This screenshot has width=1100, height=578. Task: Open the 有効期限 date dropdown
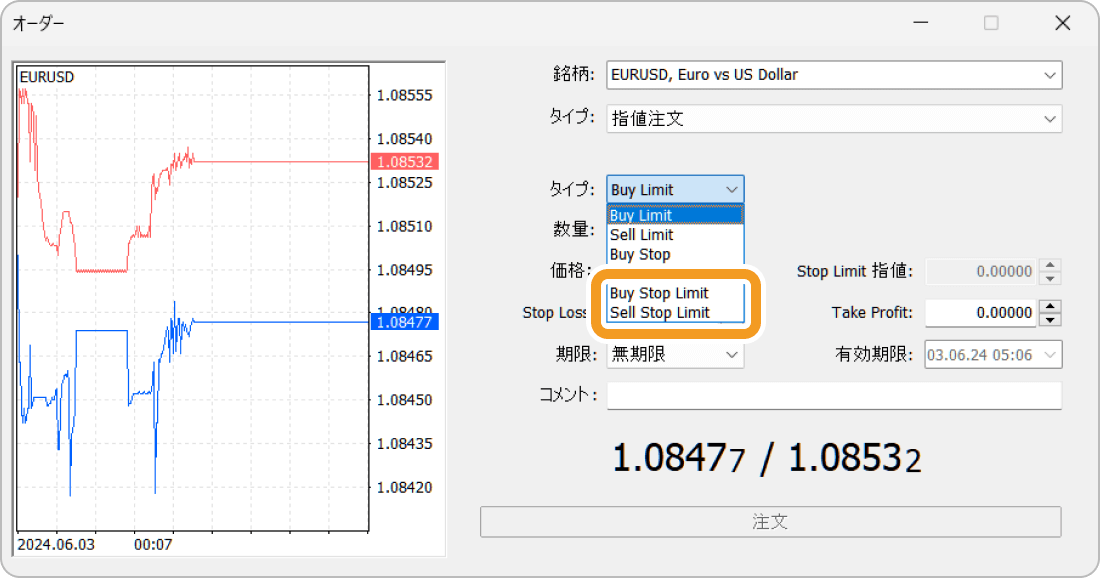[993, 355]
